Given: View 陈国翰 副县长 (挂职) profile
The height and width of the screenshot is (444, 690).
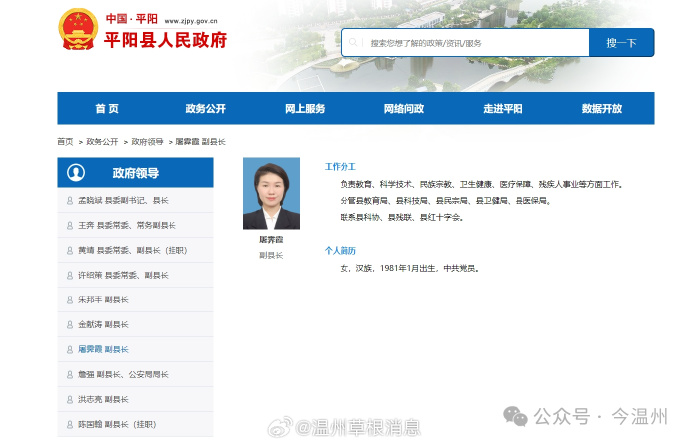Looking at the screenshot, I should (x=118, y=424).
